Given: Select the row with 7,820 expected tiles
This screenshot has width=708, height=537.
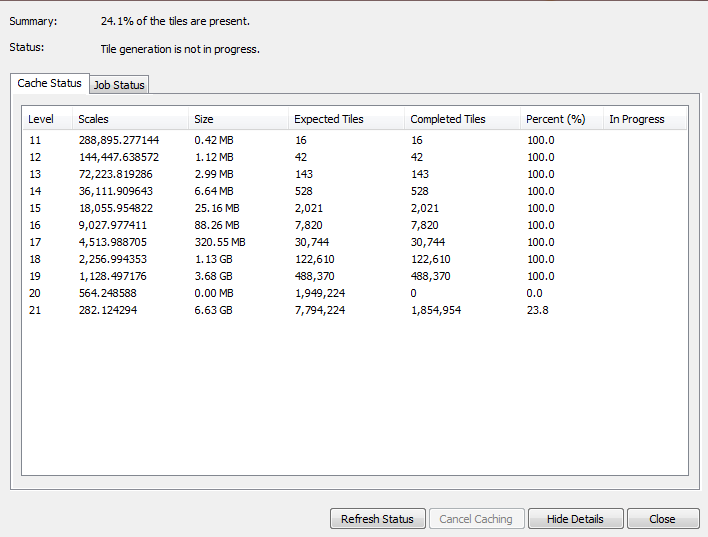Looking at the screenshot, I should (355, 225).
